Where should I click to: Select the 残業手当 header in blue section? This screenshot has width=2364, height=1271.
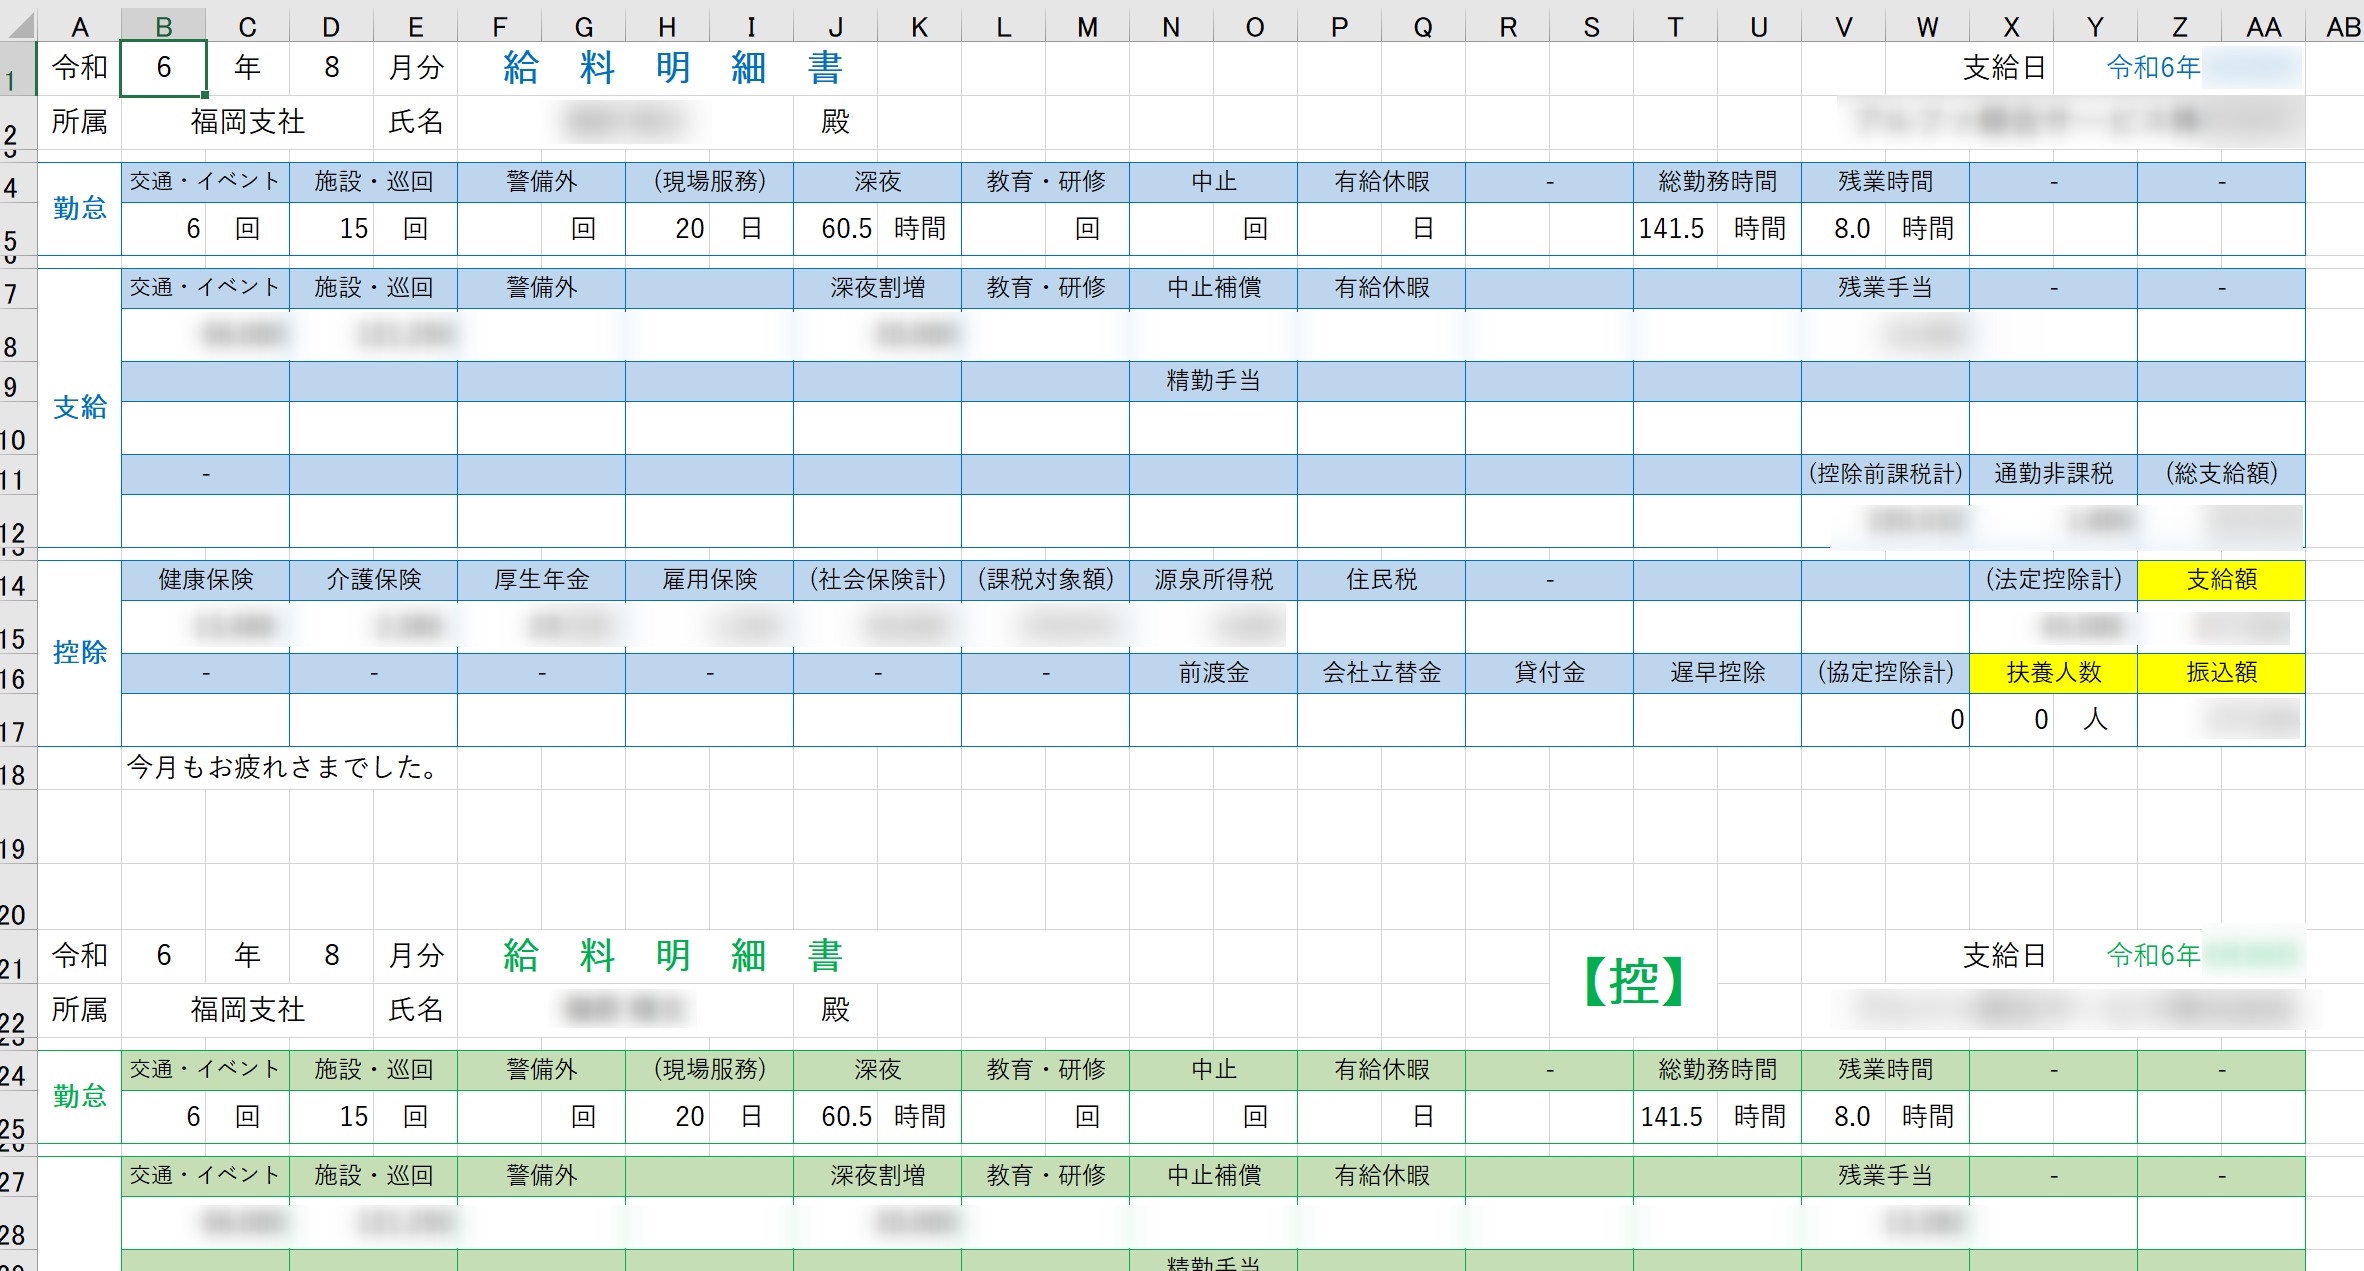click(x=1885, y=288)
